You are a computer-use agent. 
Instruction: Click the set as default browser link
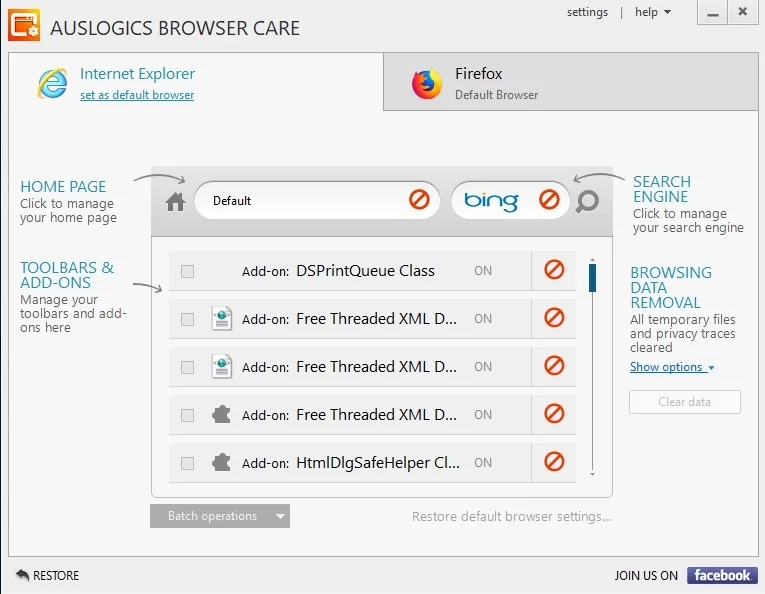(x=137, y=95)
